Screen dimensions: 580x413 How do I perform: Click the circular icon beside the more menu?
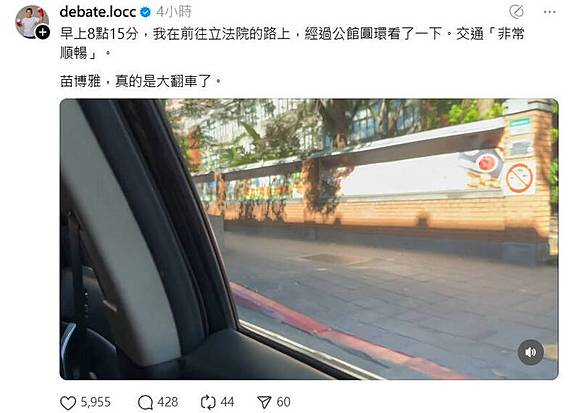coord(516,12)
